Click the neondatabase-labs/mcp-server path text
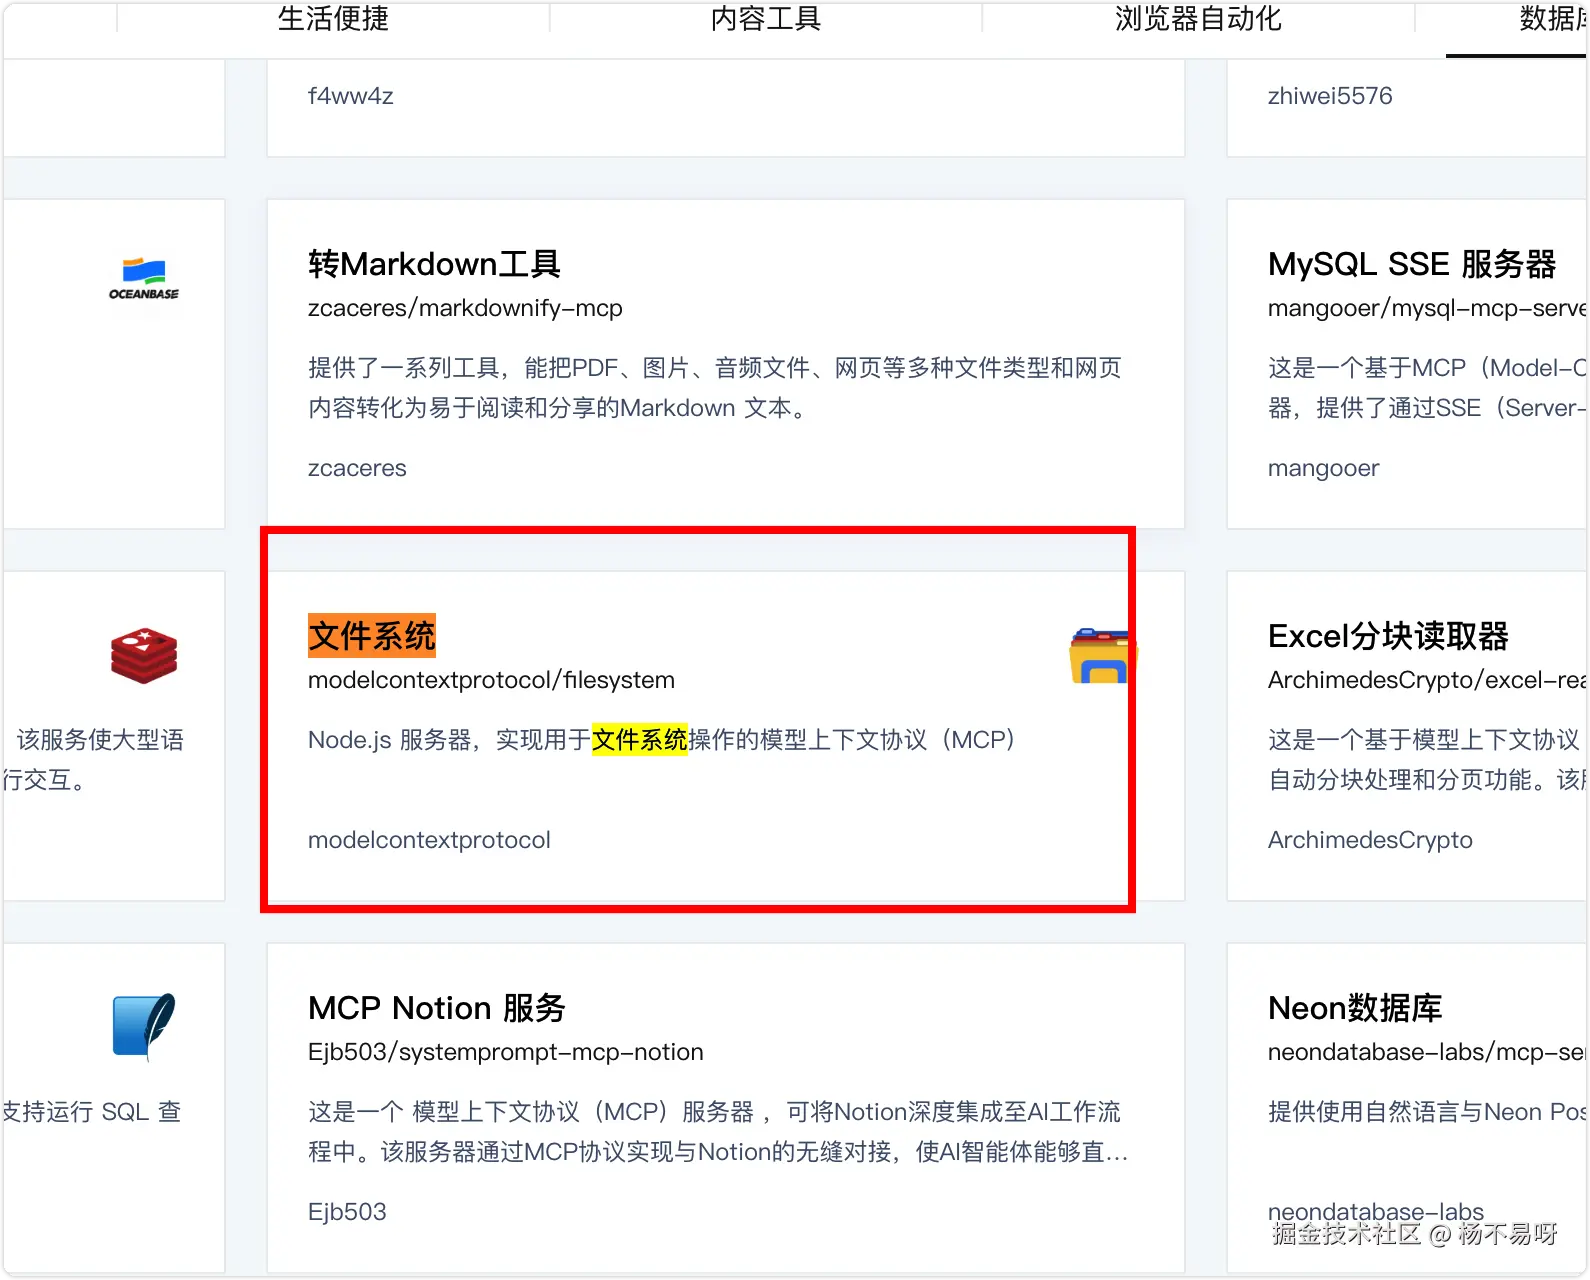The image size is (1590, 1280). click(1427, 1052)
